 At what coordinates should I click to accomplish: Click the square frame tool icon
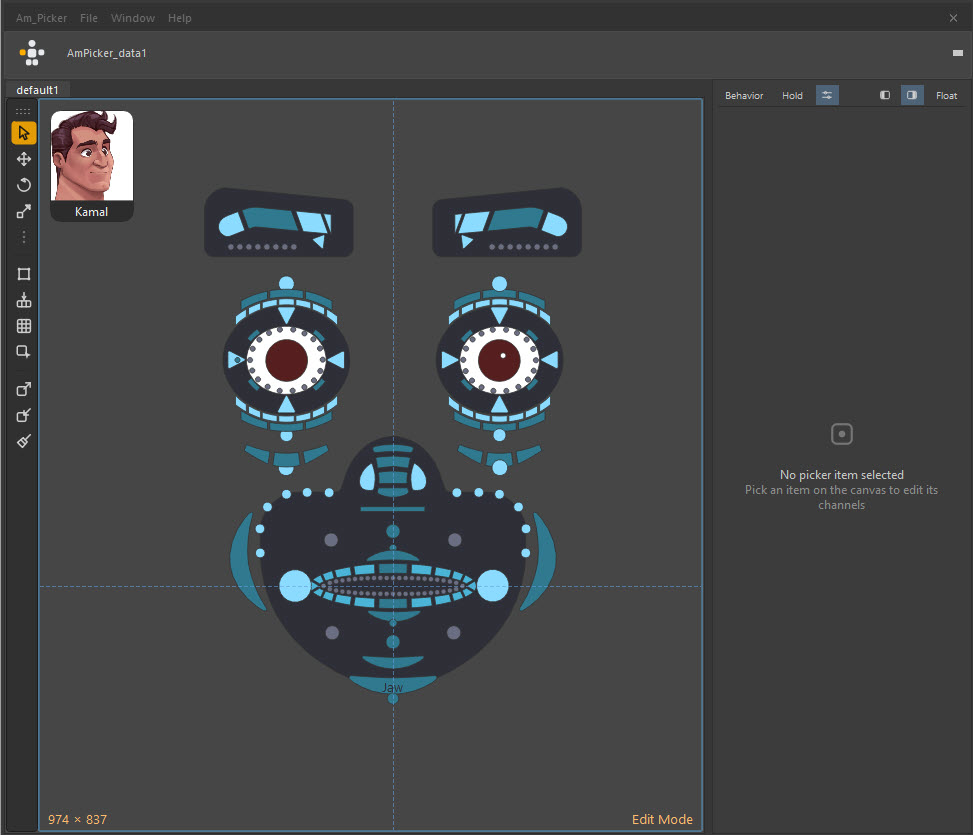[24, 274]
